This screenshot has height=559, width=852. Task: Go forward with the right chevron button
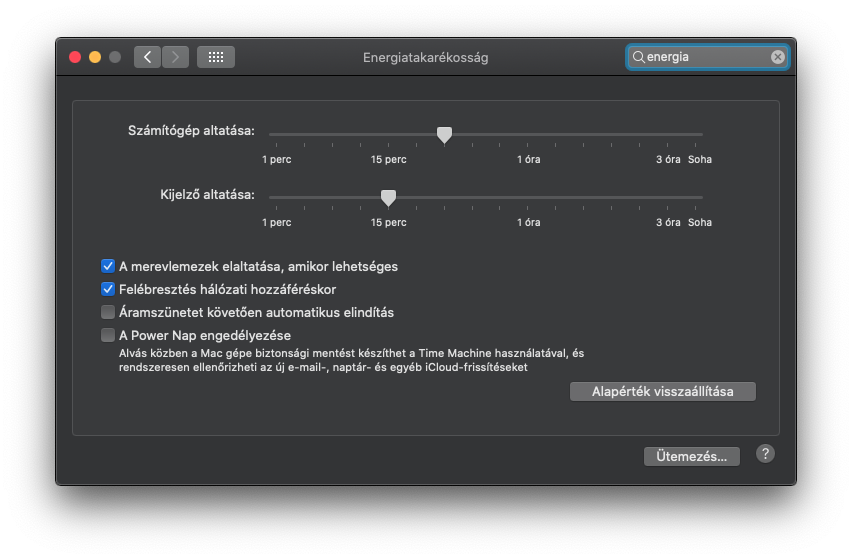tap(175, 57)
